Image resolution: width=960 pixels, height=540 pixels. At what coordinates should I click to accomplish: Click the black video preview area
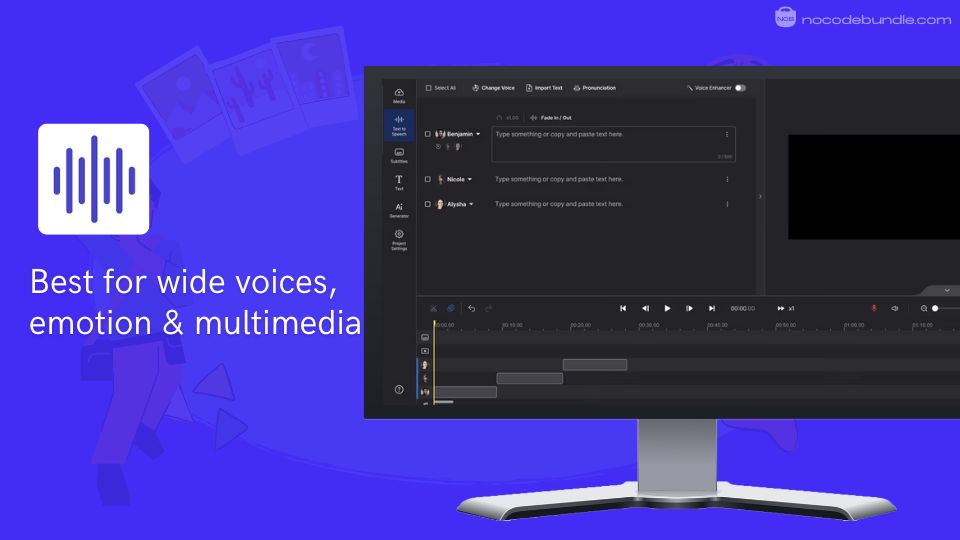click(x=874, y=187)
